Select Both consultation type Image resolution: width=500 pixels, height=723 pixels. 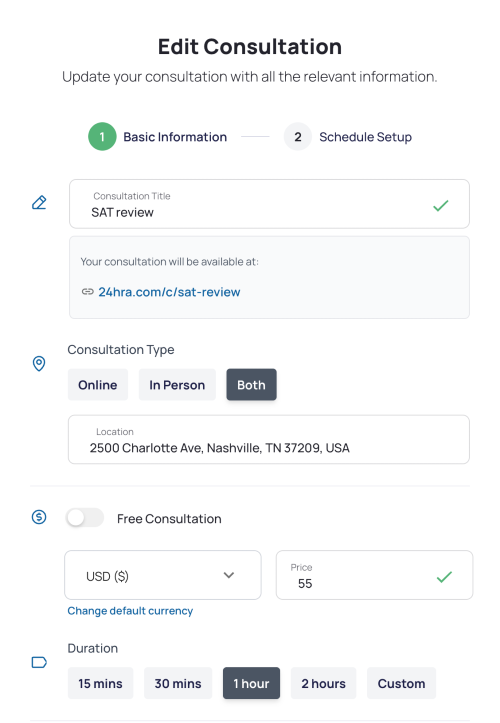pos(251,385)
